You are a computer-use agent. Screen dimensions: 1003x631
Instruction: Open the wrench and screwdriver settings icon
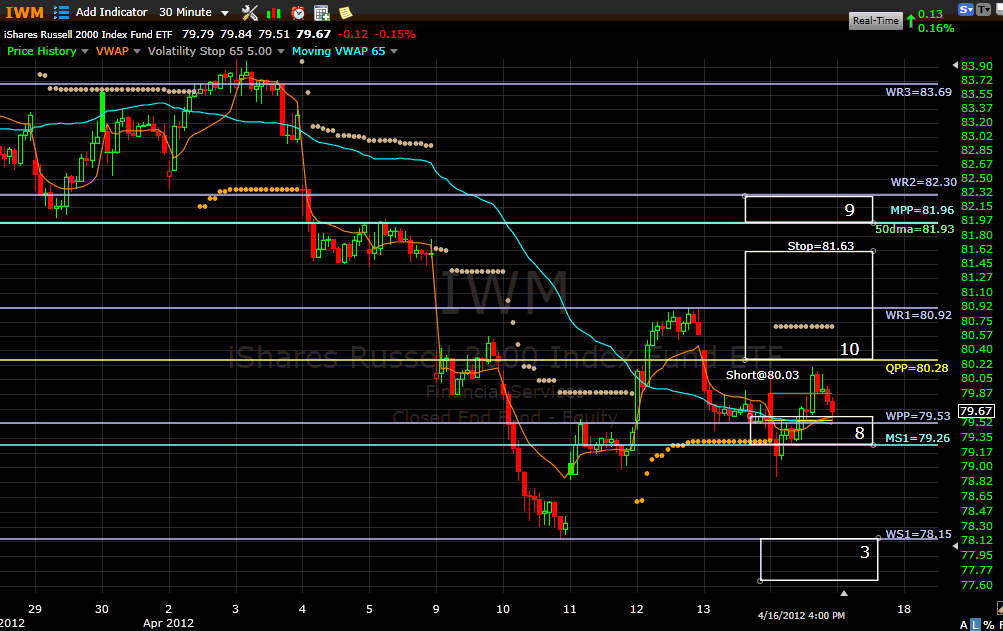249,12
